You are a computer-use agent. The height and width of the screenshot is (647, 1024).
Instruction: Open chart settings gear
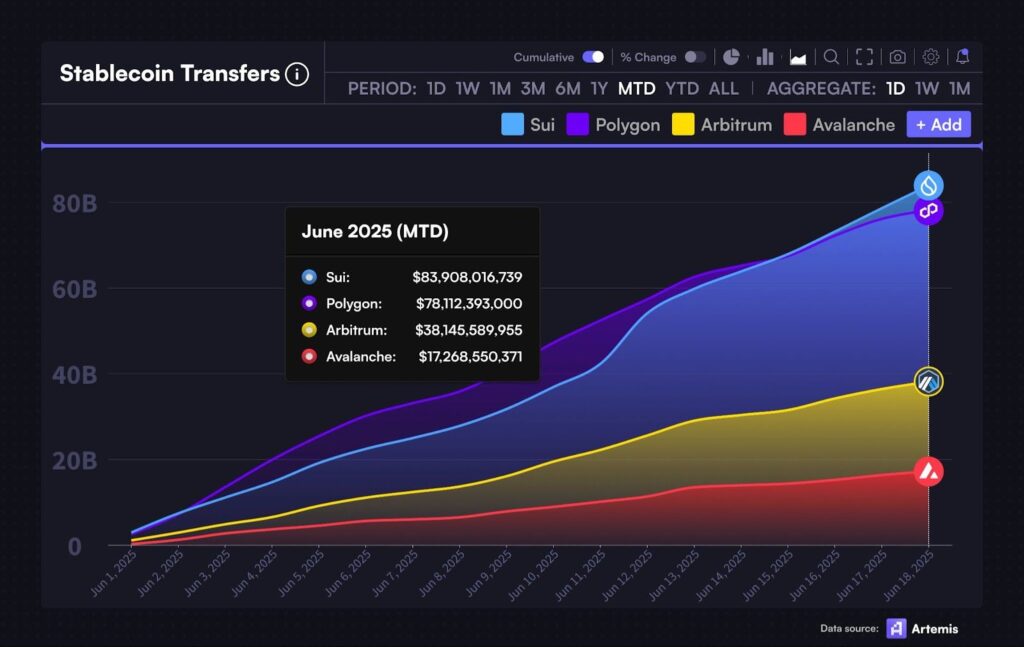click(x=931, y=57)
